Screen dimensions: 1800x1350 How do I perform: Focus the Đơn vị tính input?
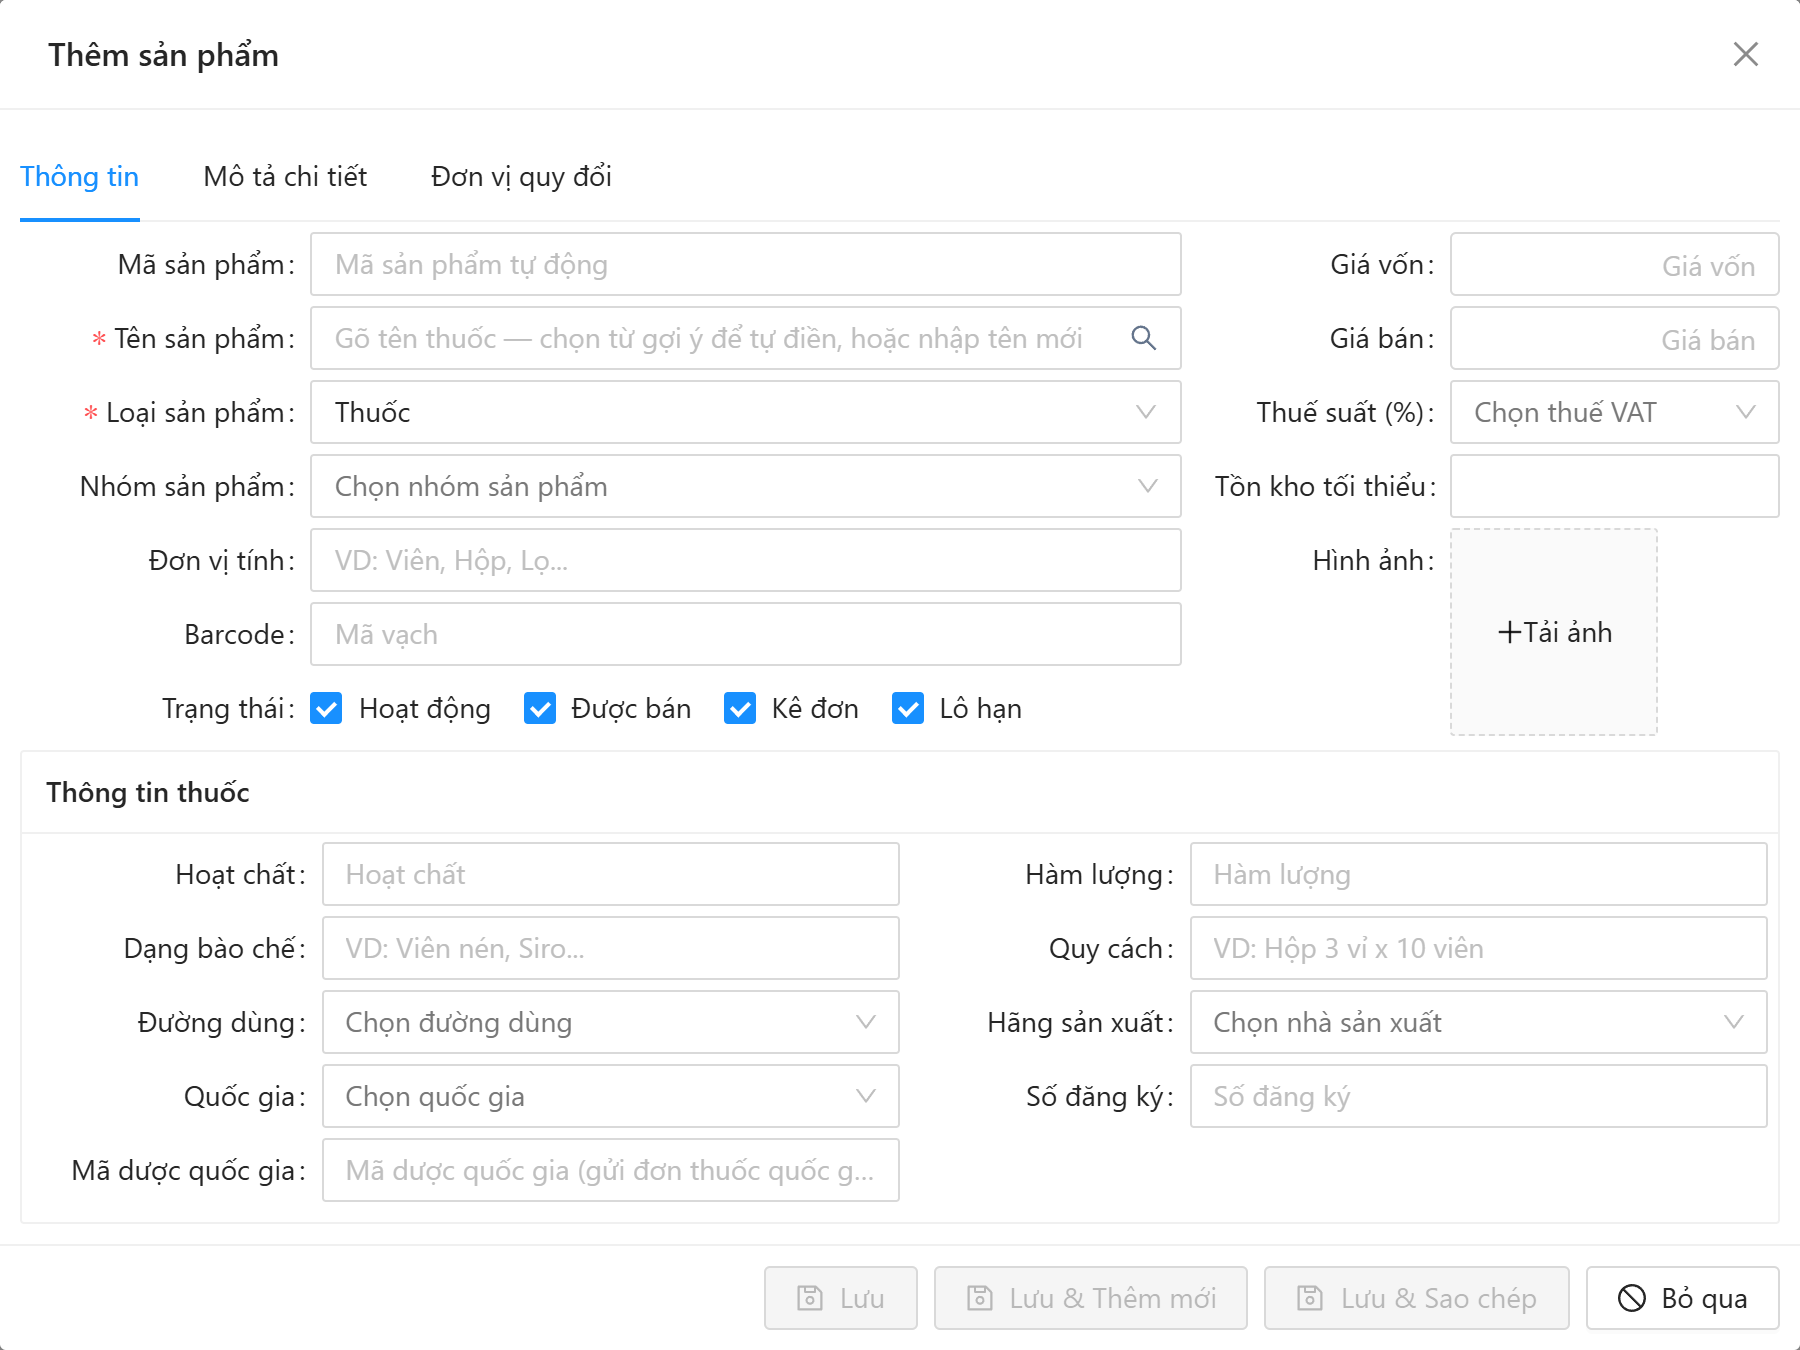746,560
